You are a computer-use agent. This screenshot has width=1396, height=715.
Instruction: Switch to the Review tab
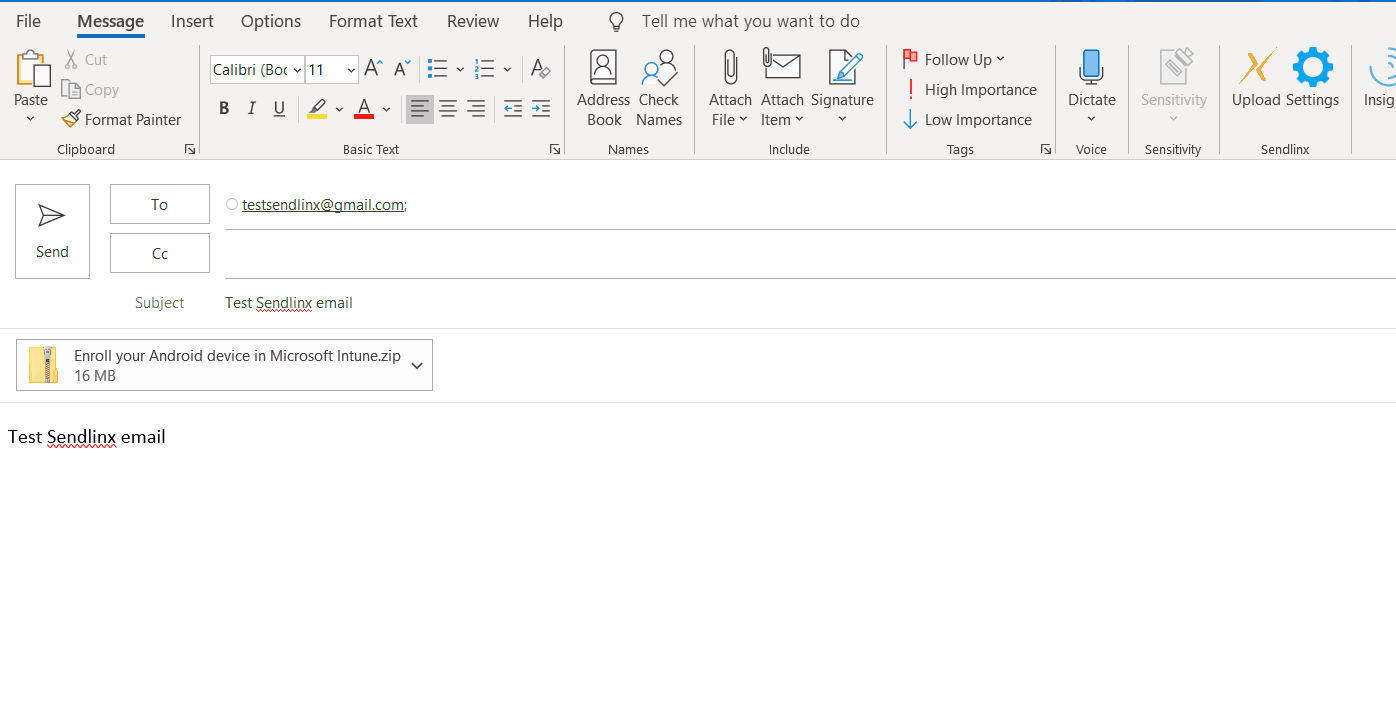pyautogui.click(x=473, y=21)
